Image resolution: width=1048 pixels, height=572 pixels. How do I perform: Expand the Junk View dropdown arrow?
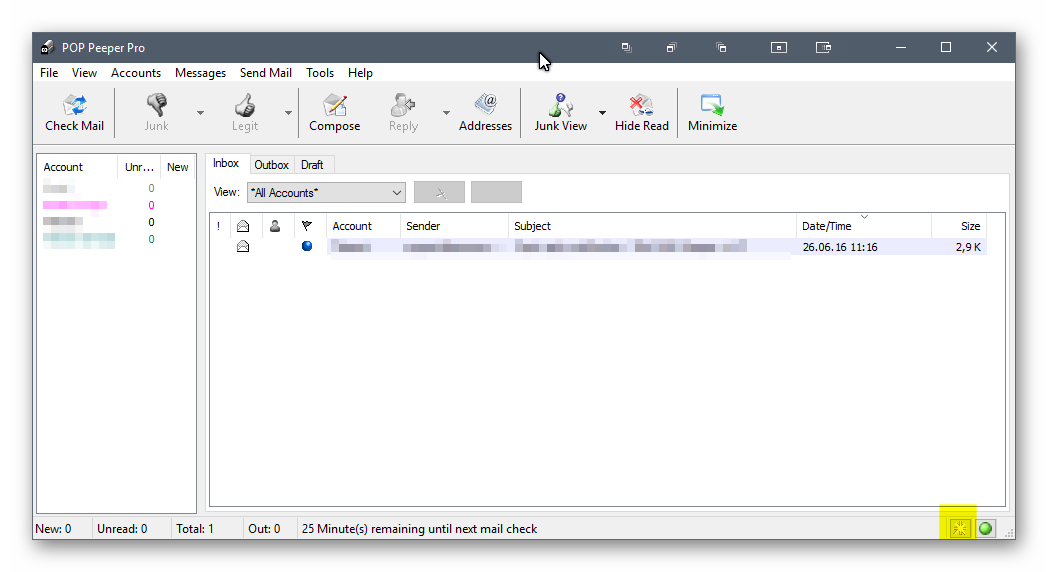tap(602, 113)
